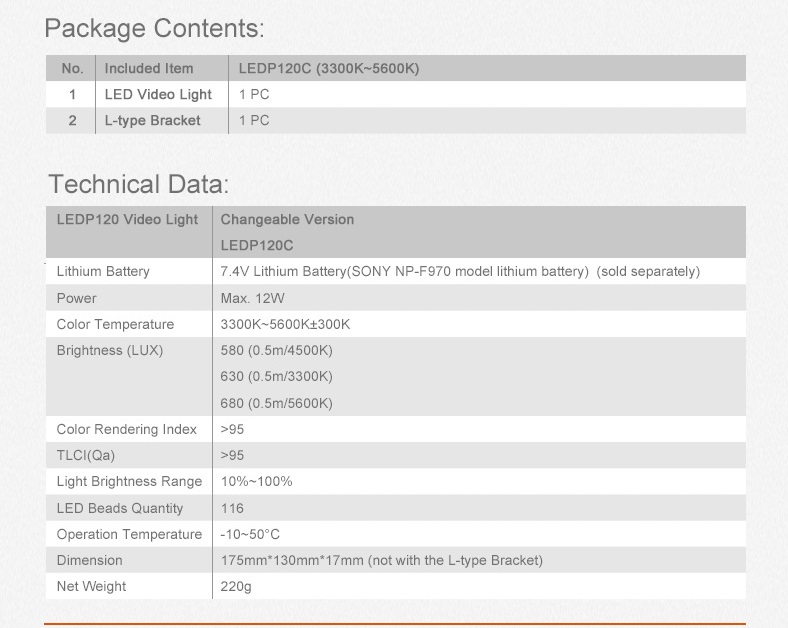Click the Package Contents heading
The width and height of the screenshot is (788, 628).
(154, 29)
